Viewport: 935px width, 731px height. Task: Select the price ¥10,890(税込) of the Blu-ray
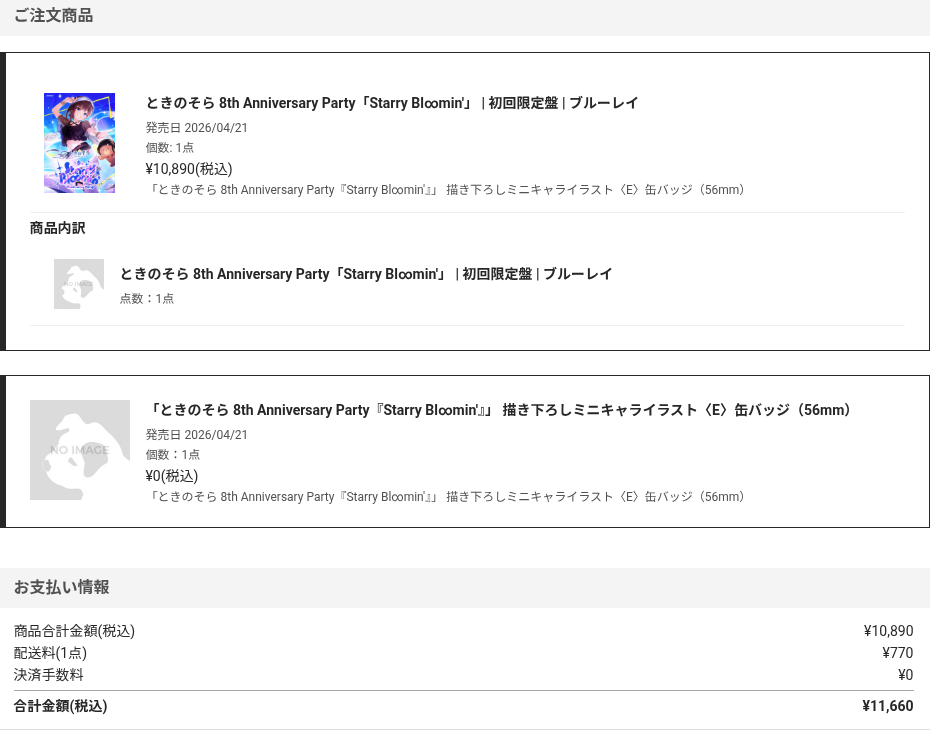[189, 169]
